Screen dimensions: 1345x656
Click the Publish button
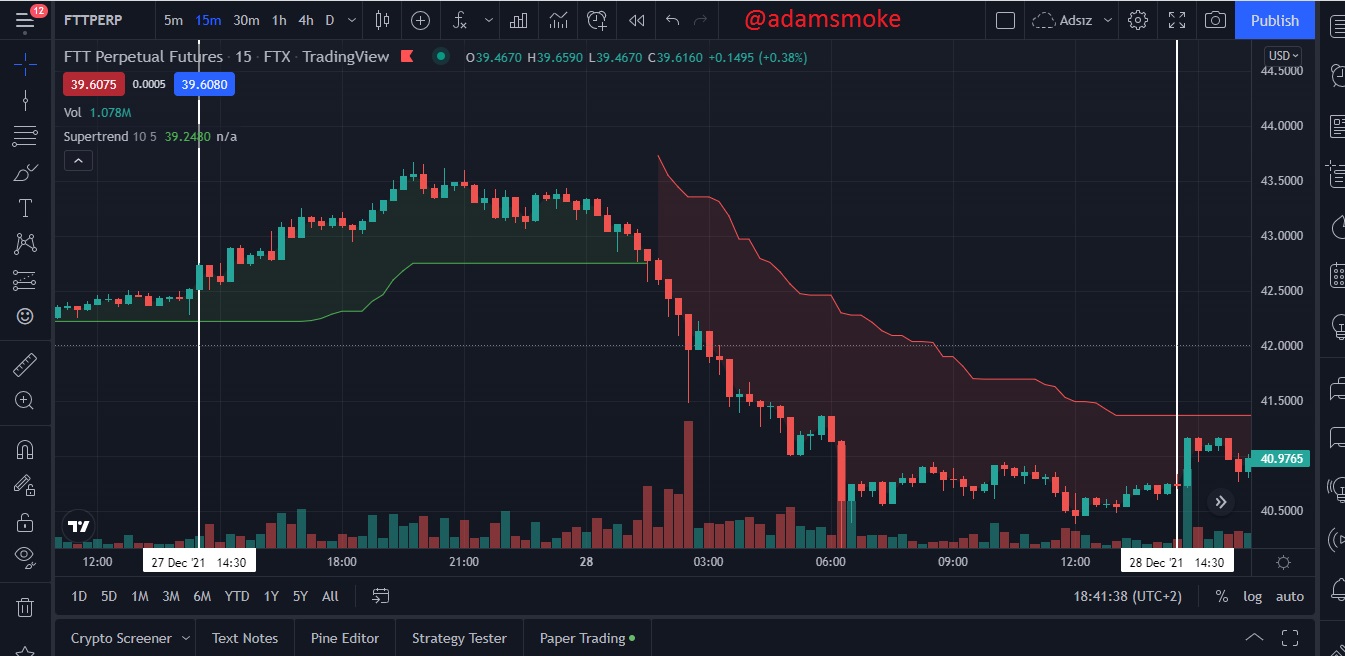point(1275,20)
